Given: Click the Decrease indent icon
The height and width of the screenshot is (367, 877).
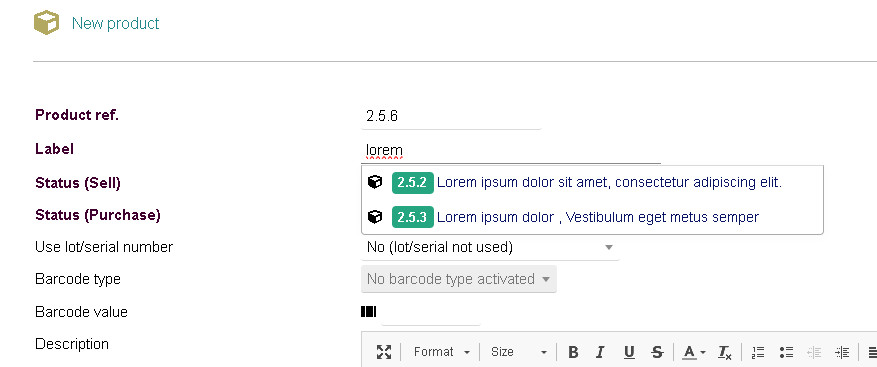Looking at the screenshot, I should (x=814, y=352).
